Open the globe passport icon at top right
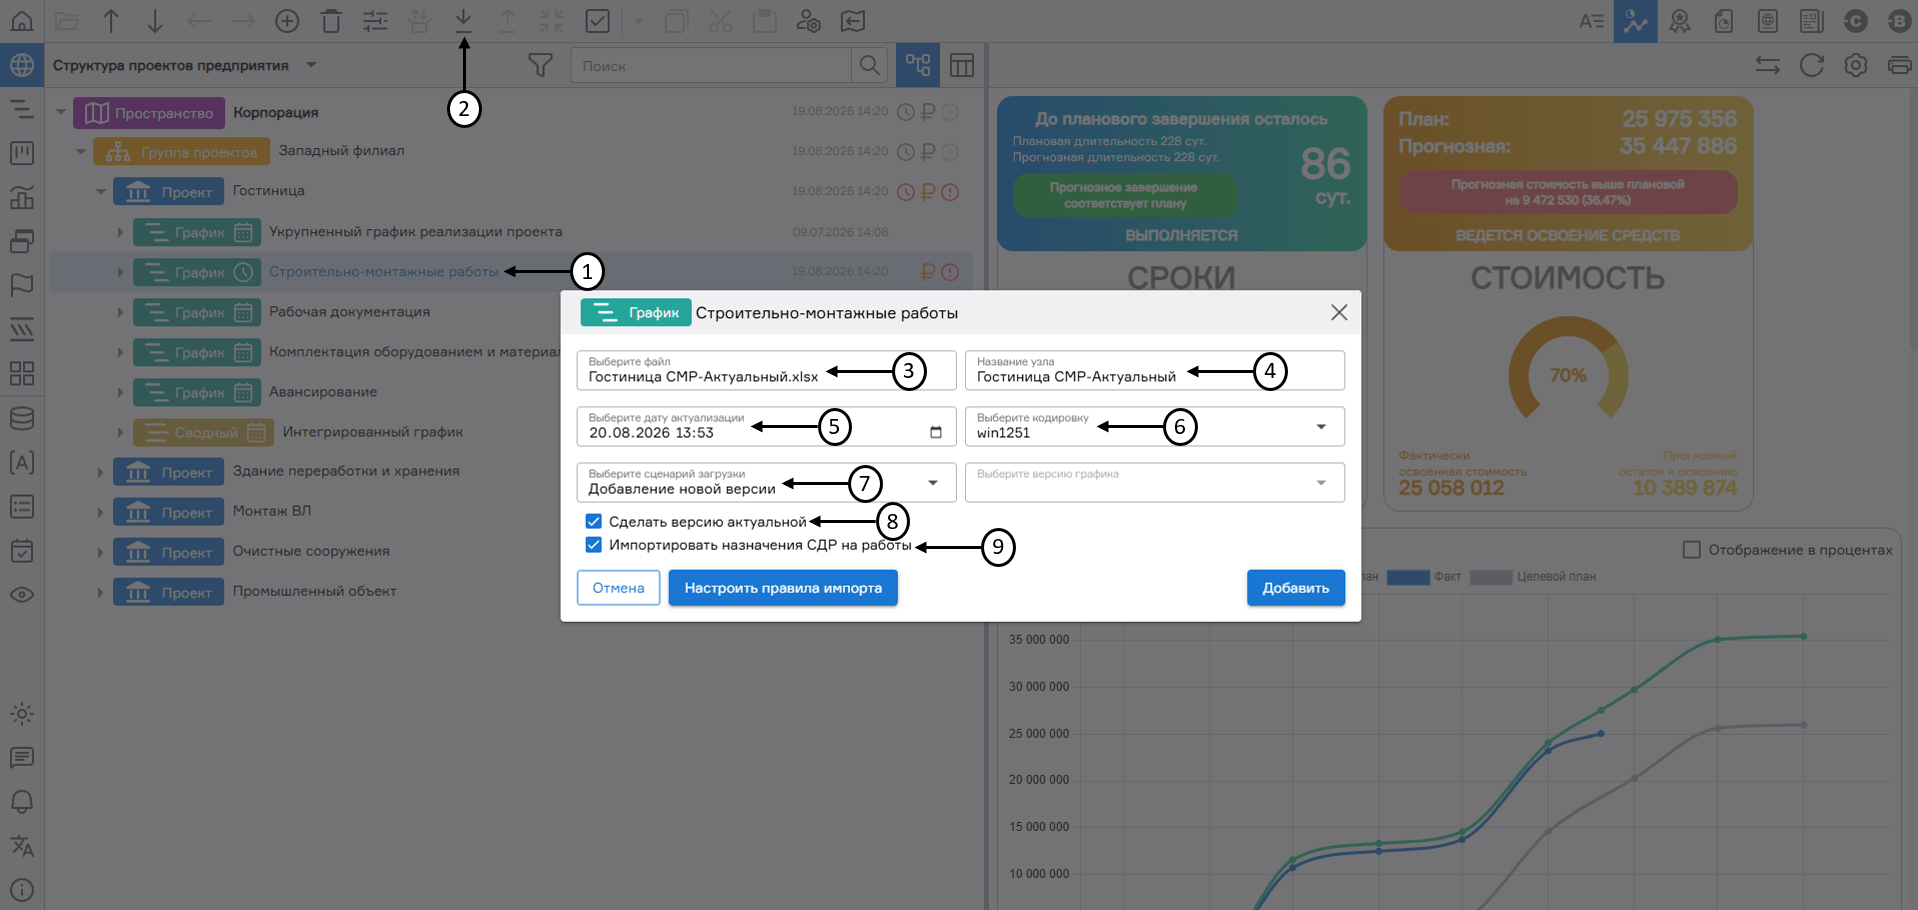Viewport: 1918px width, 910px height. coord(1767,21)
